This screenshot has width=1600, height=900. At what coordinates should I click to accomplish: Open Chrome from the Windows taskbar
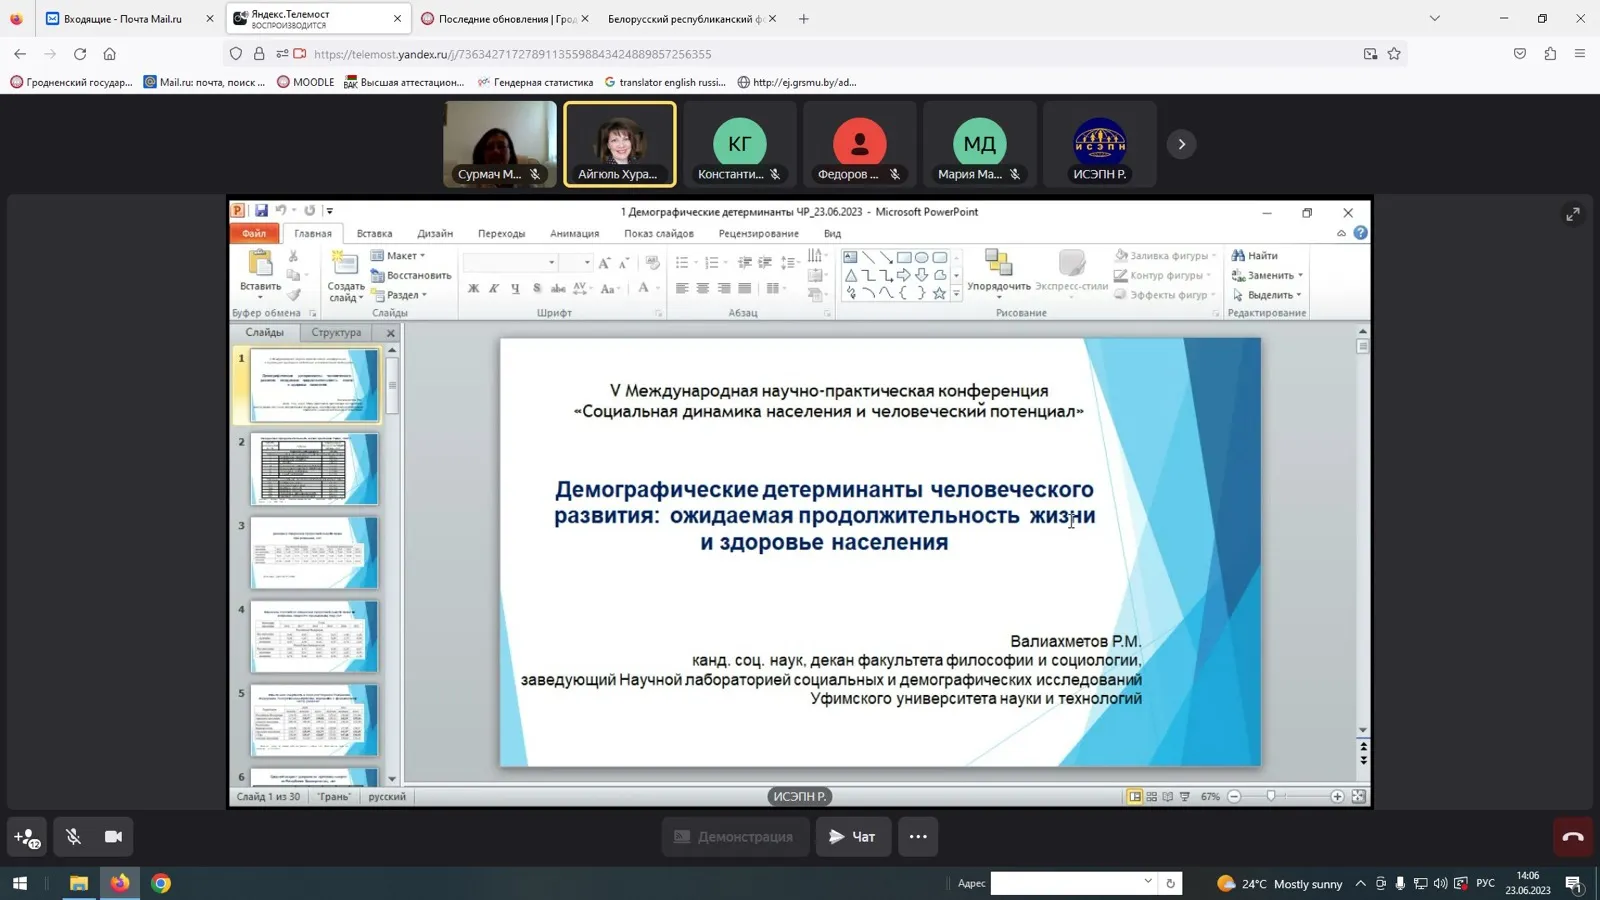[x=161, y=883]
